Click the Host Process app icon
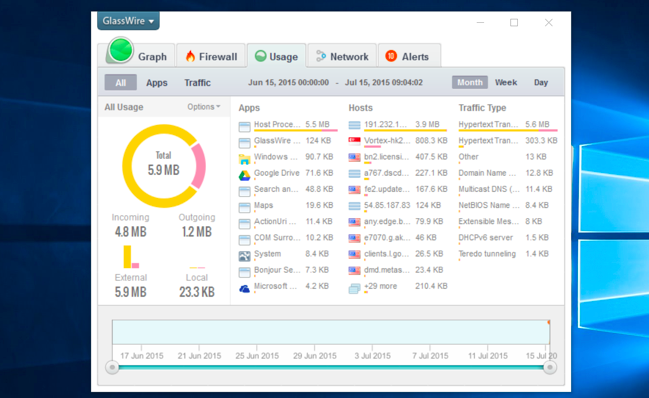The image size is (649, 398). tap(245, 126)
